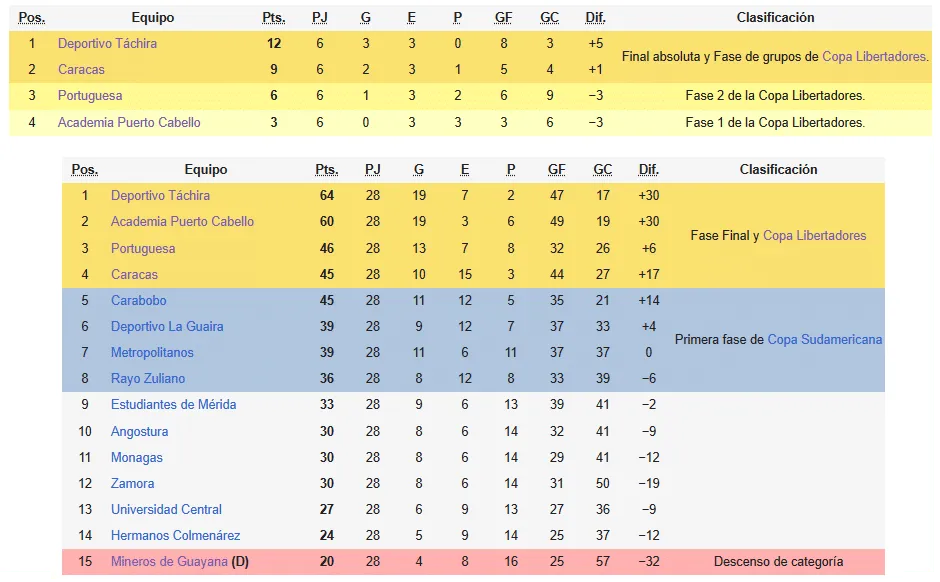This screenshot has height=582, width=940.
Task: Open Angostura team page
Action: pyautogui.click(x=139, y=432)
